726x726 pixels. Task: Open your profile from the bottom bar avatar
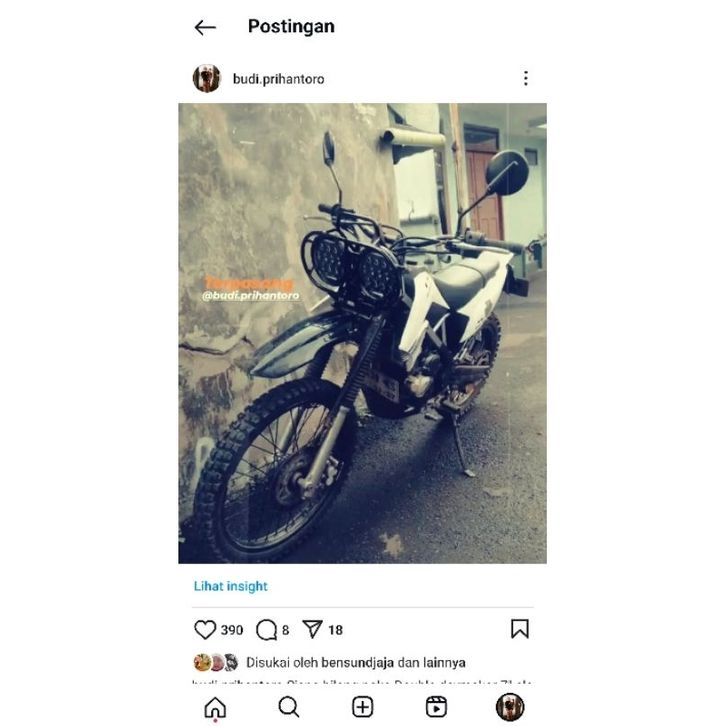pos(510,707)
